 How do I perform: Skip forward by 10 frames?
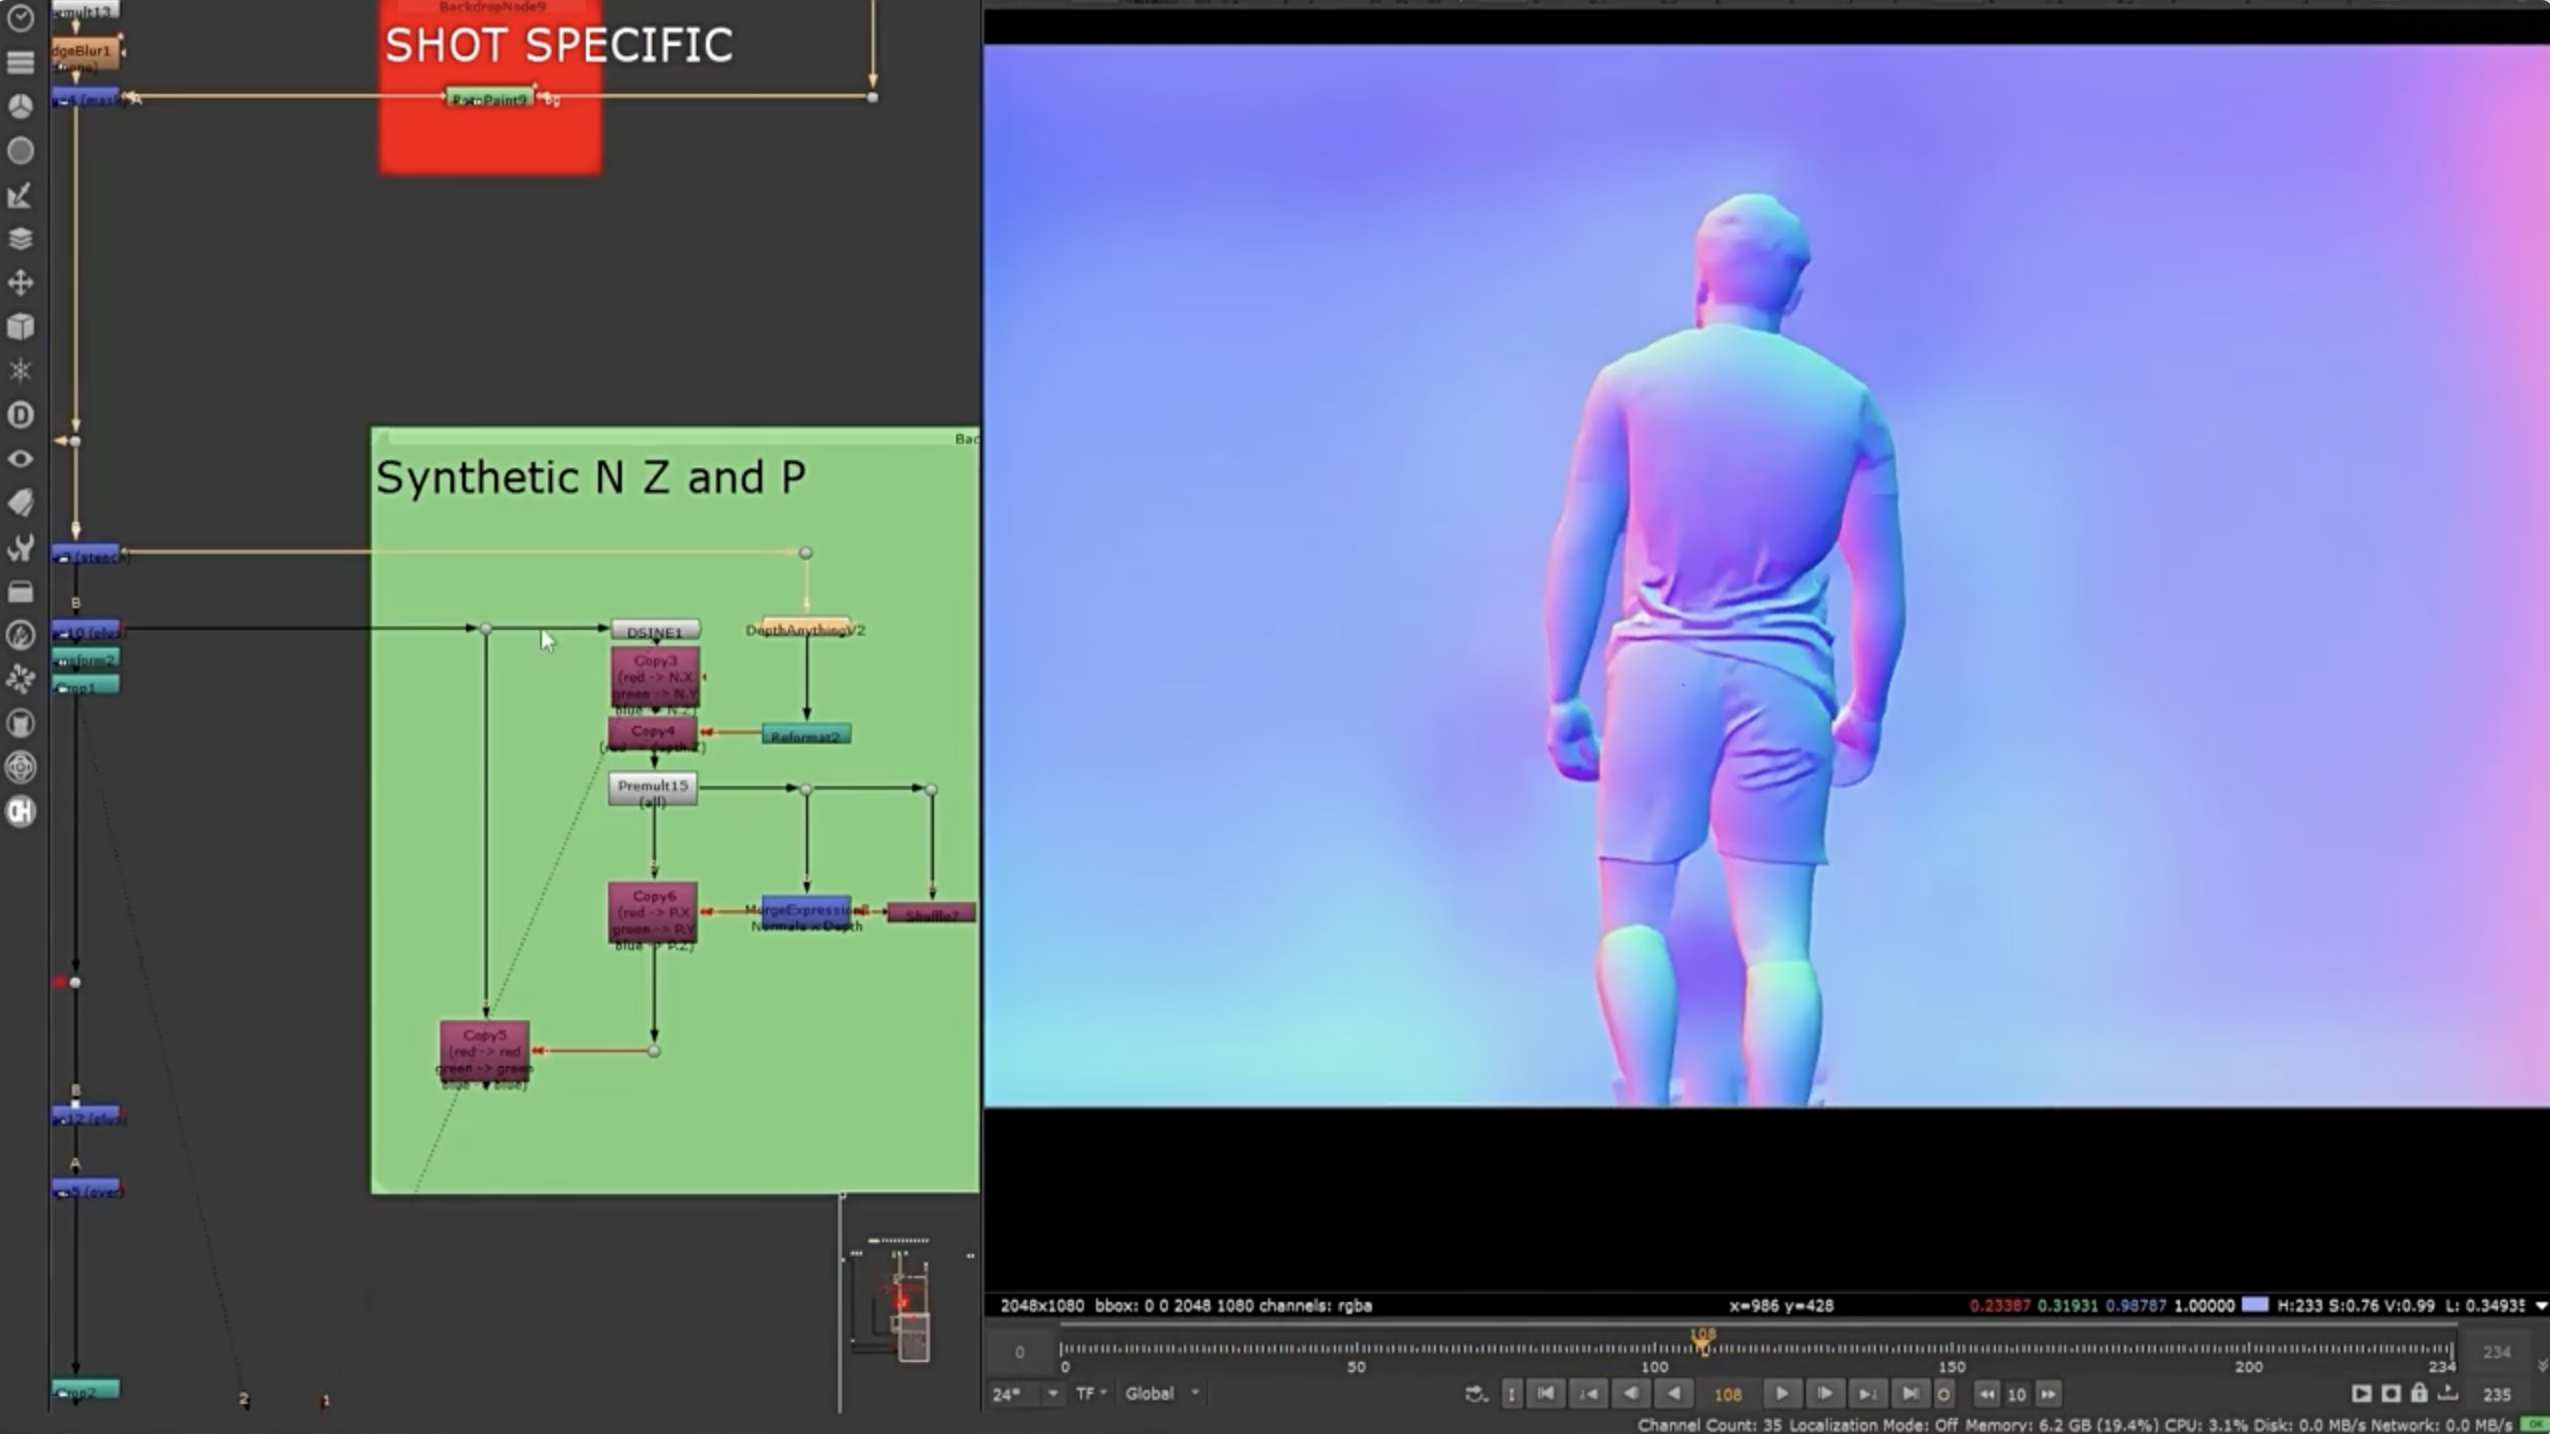click(x=2048, y=1394)
